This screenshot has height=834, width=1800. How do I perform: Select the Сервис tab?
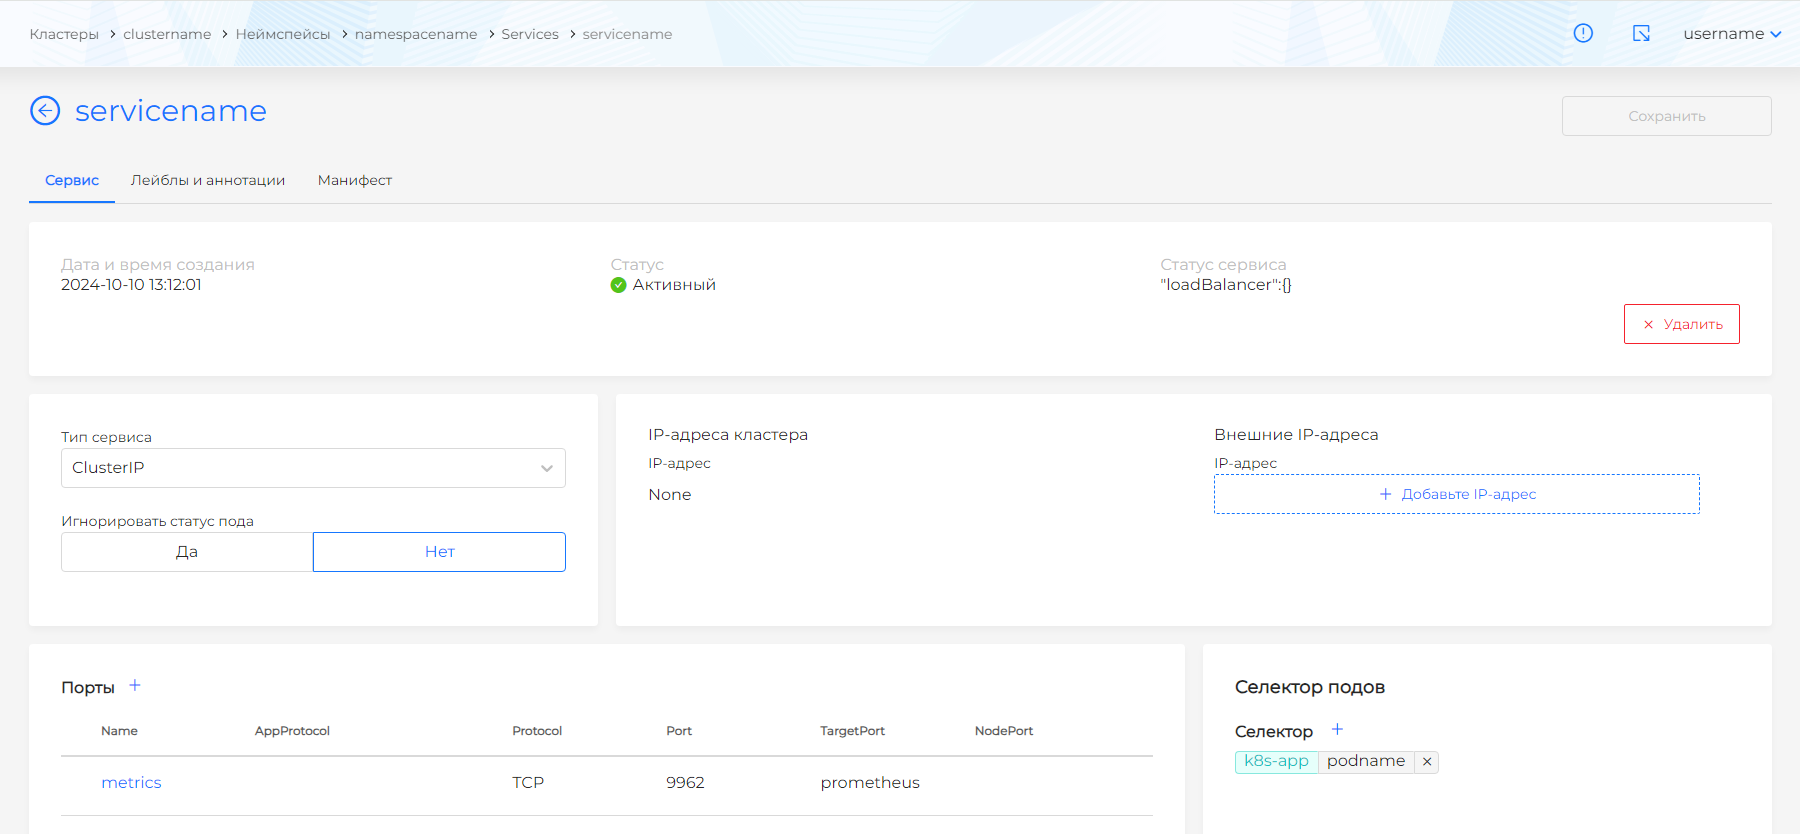click(72, 181)
